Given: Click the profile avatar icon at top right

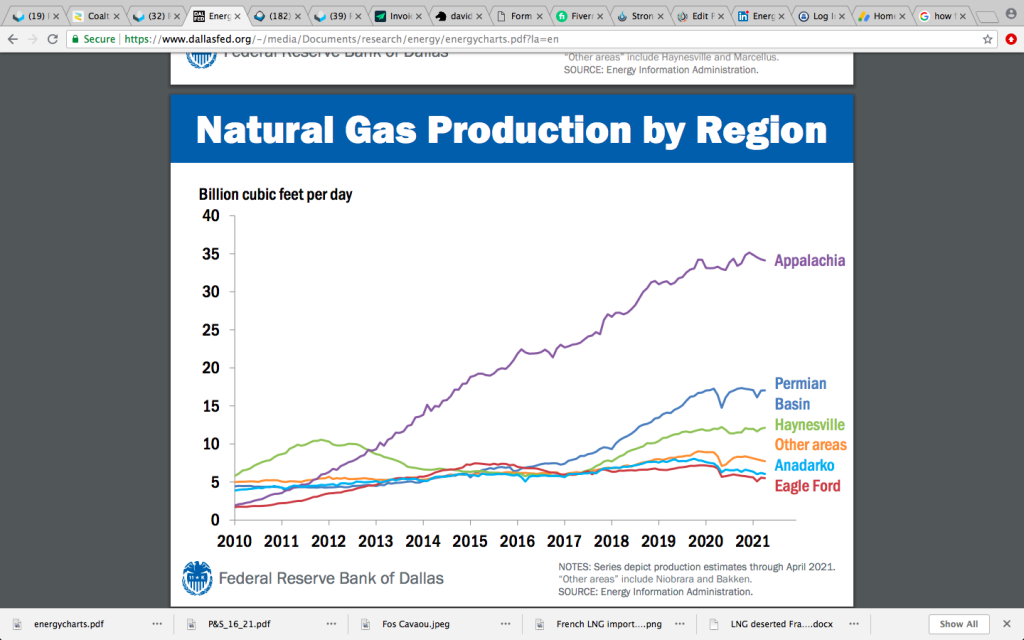Looking at the screenshot, I should [x=1009, y=15].
